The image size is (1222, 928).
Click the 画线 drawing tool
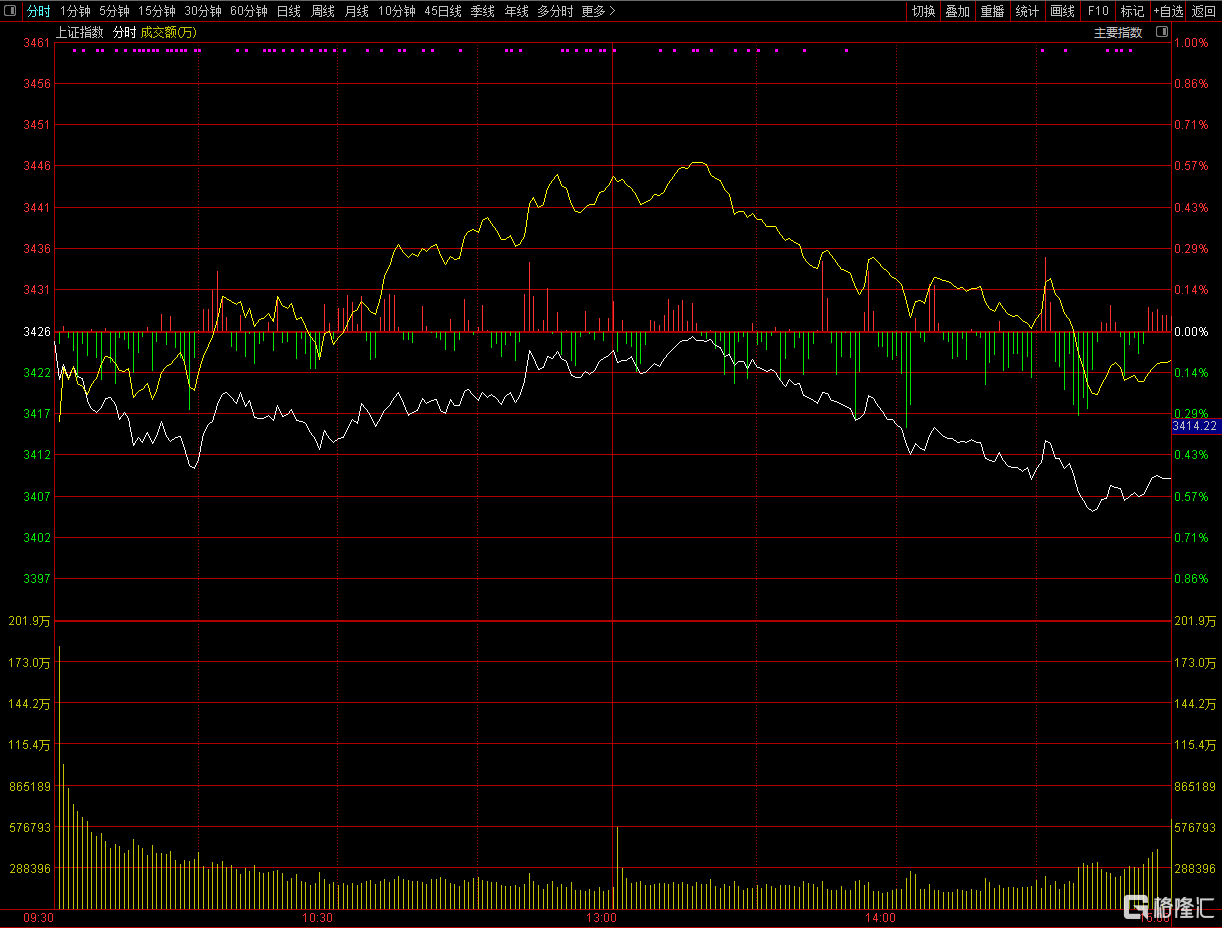pos(1062,11)
